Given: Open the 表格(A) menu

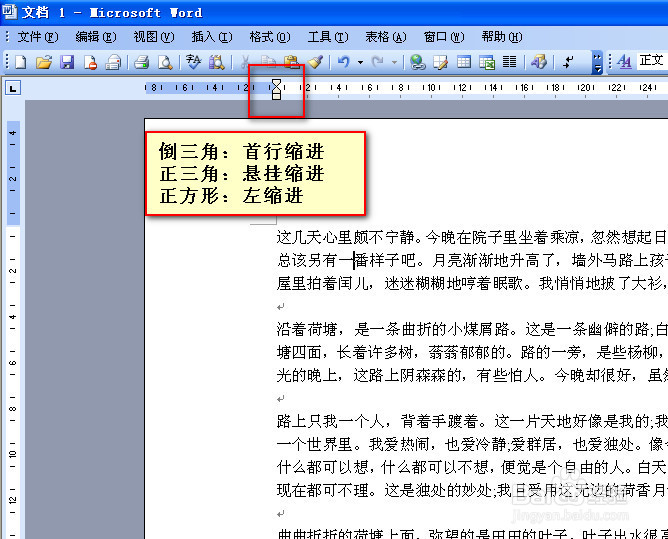Looking at the screenshot, I should tap(386, 37).
